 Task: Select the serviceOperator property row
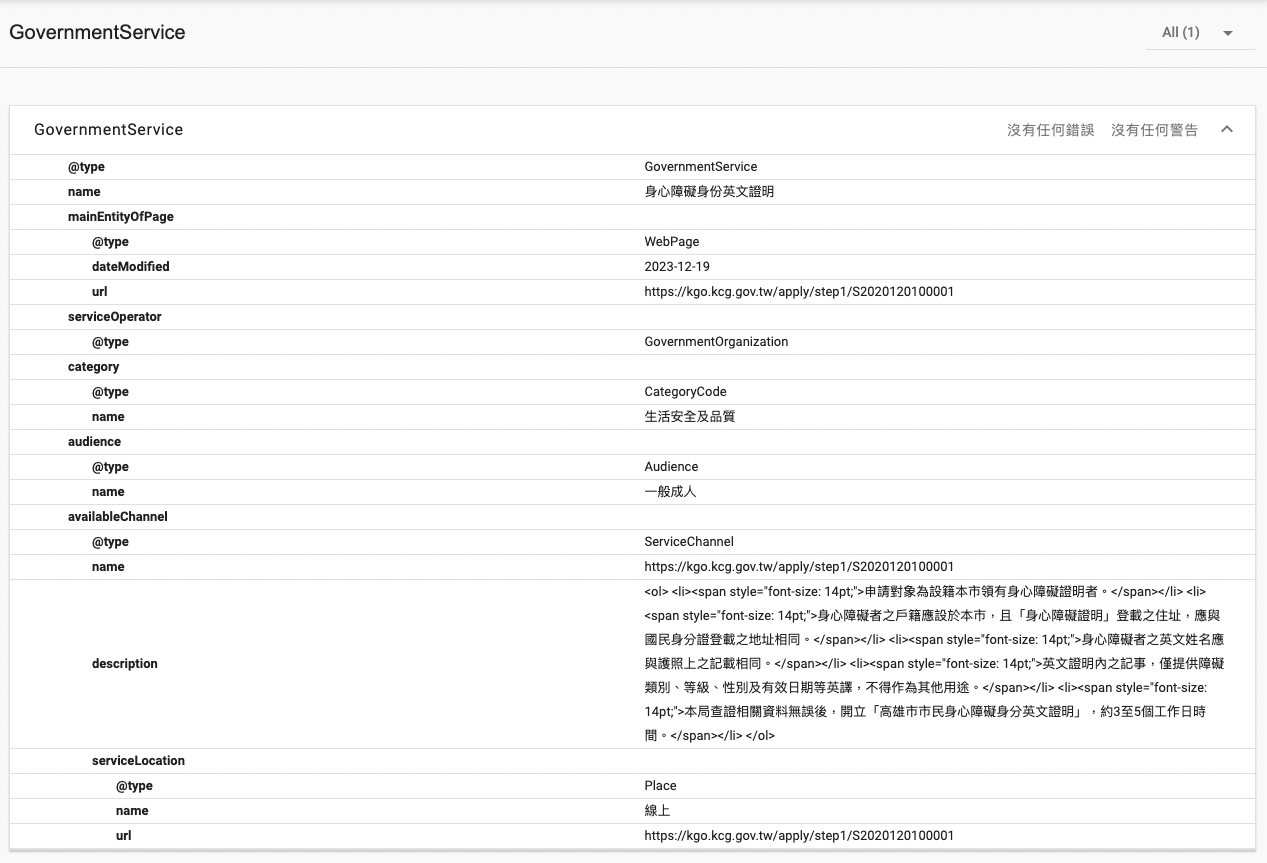click(114, 317)
